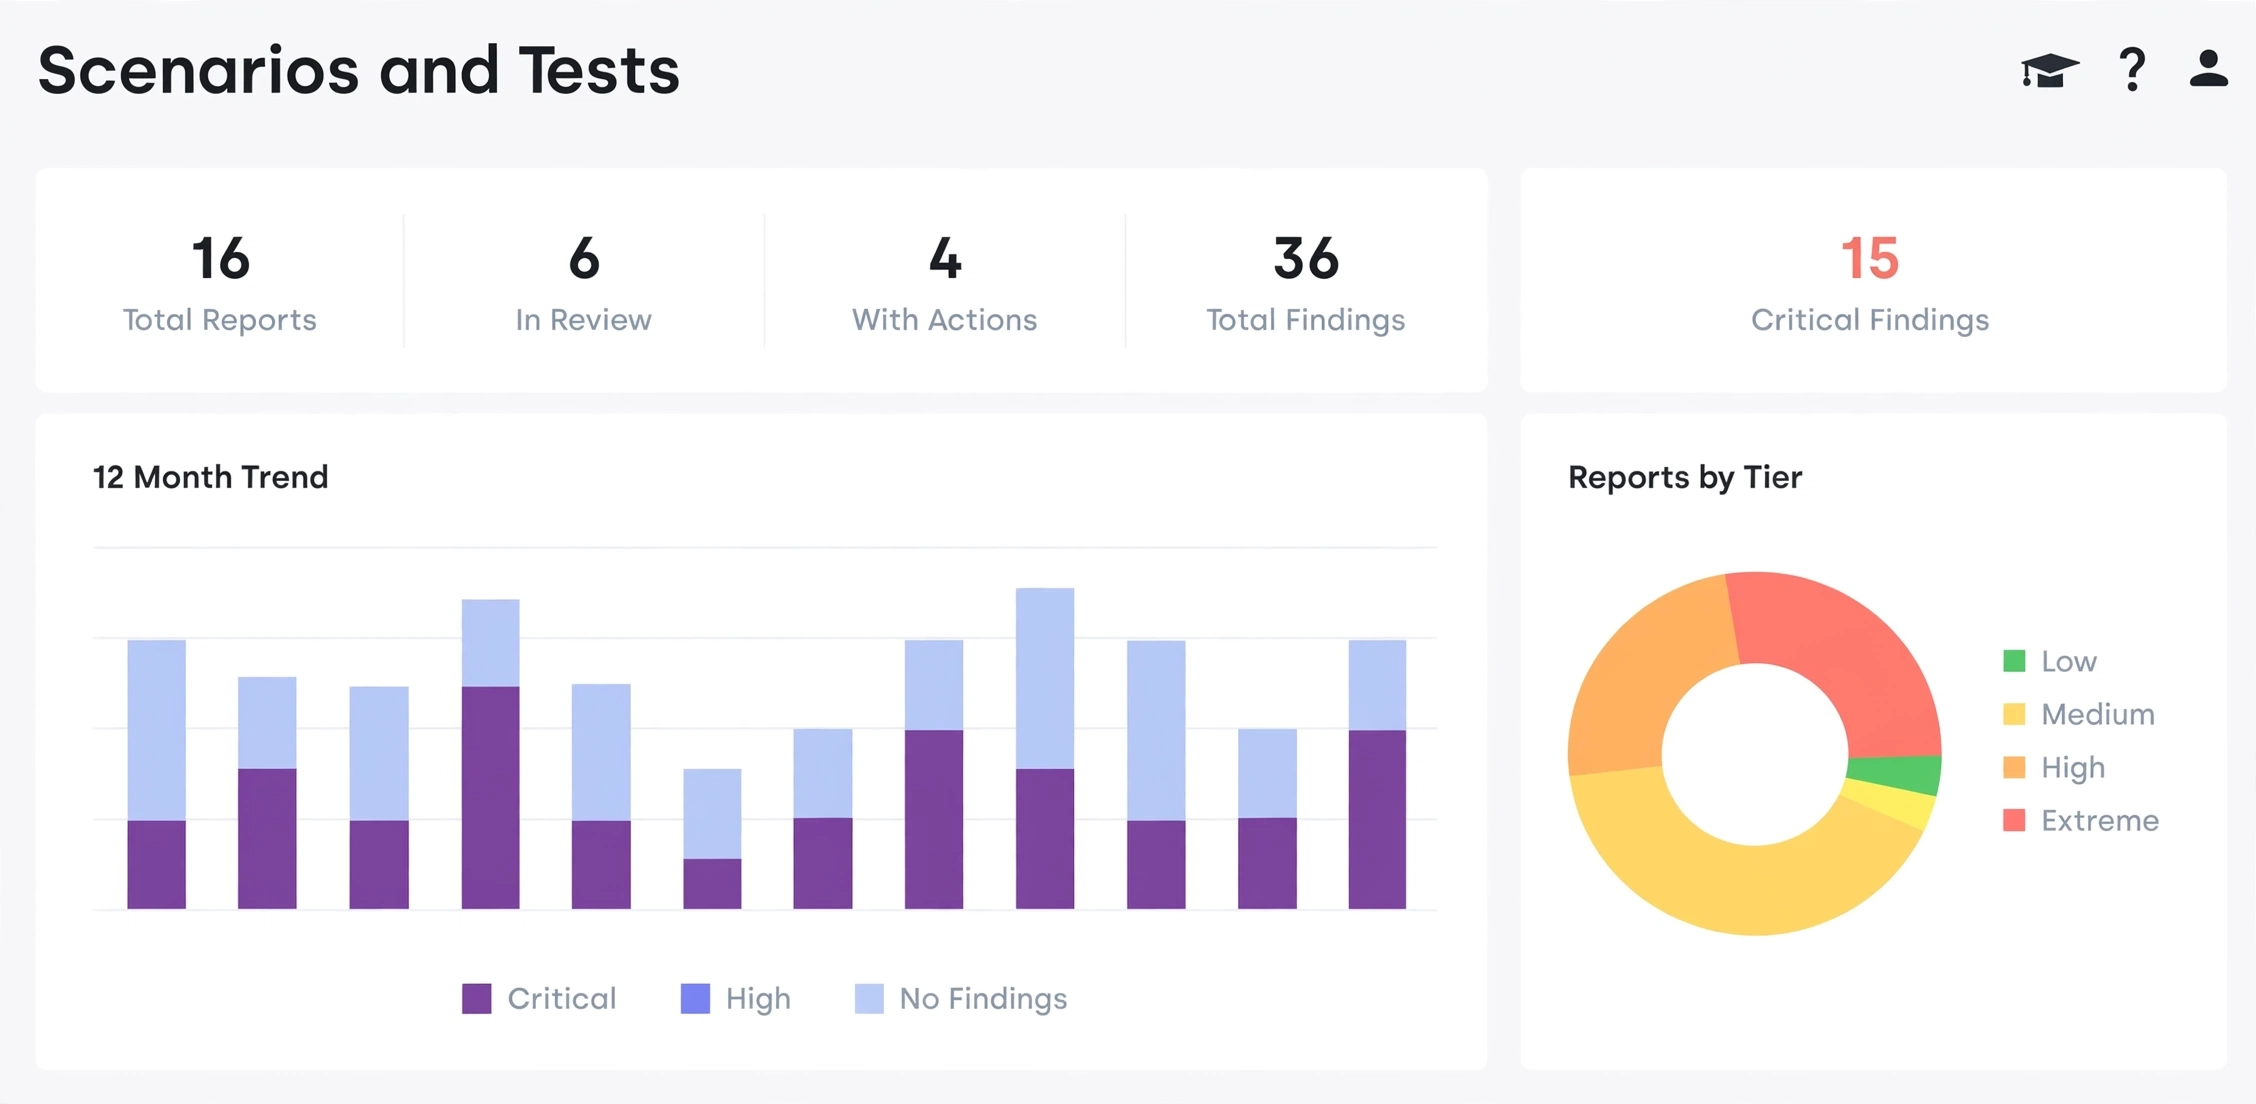The image size is (2256, 1104).
Task: Toggle the blue High bar-chart legend swatch
Action: point(695,998)
